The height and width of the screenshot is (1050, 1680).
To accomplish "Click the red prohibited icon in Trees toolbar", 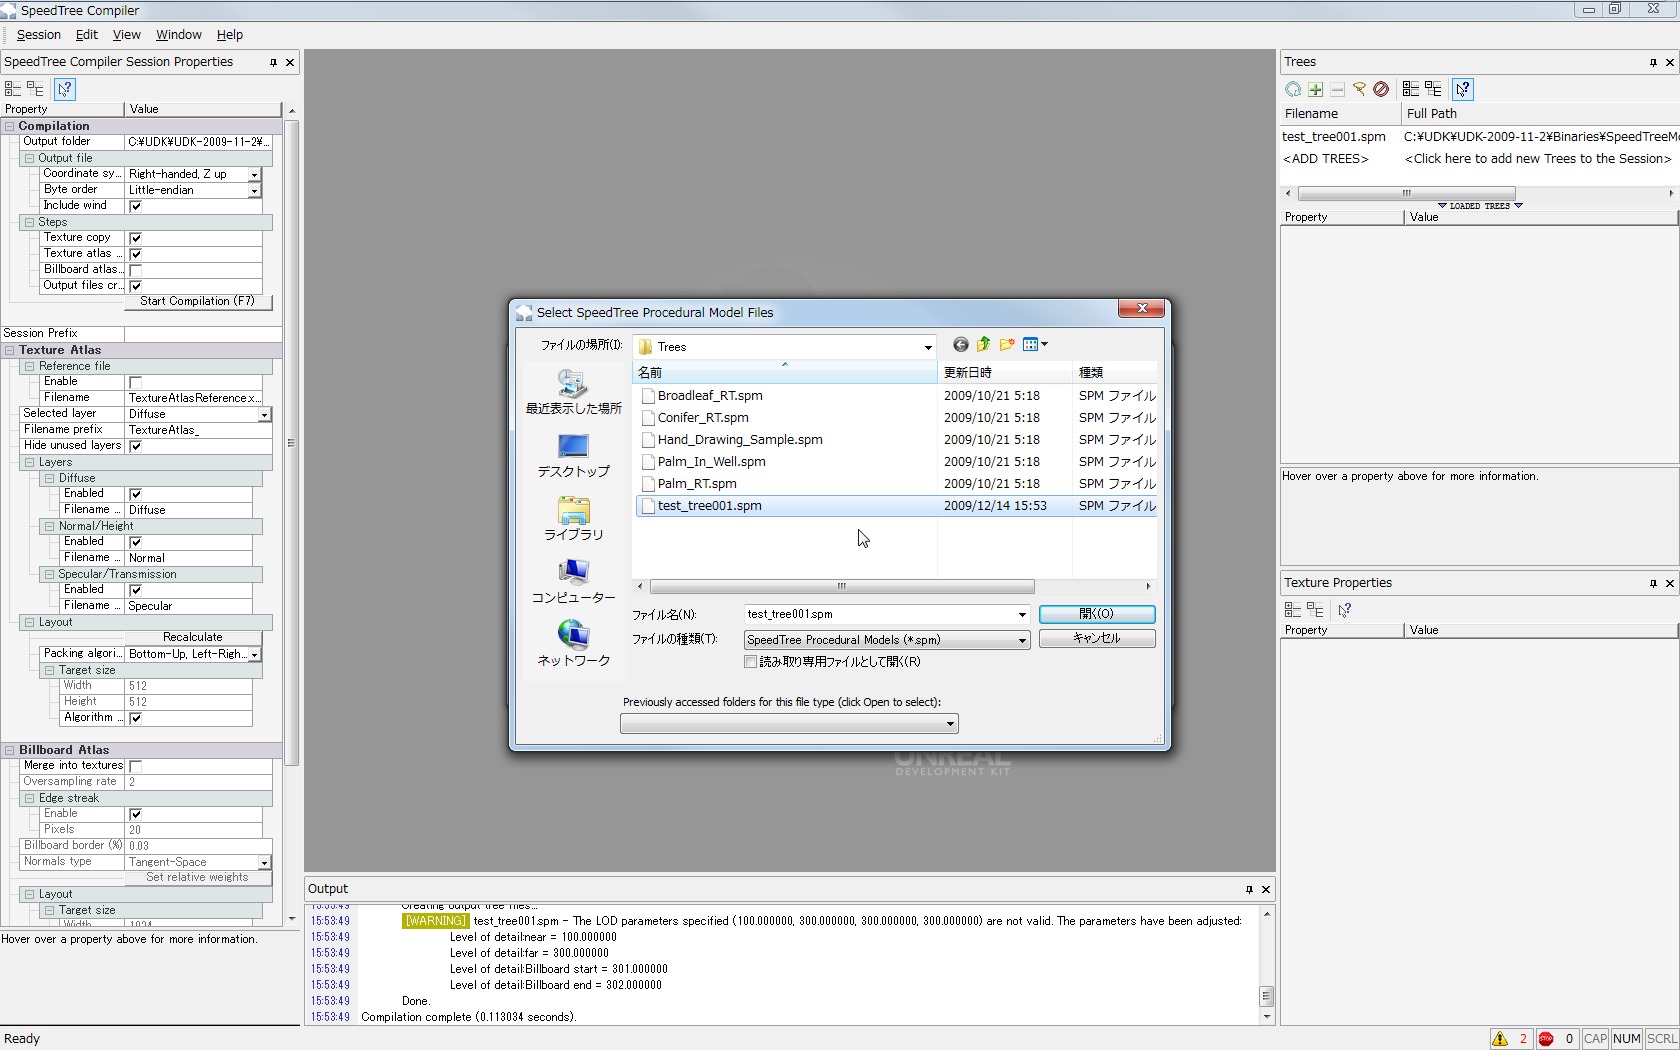I will click(x=1381, y=89).
